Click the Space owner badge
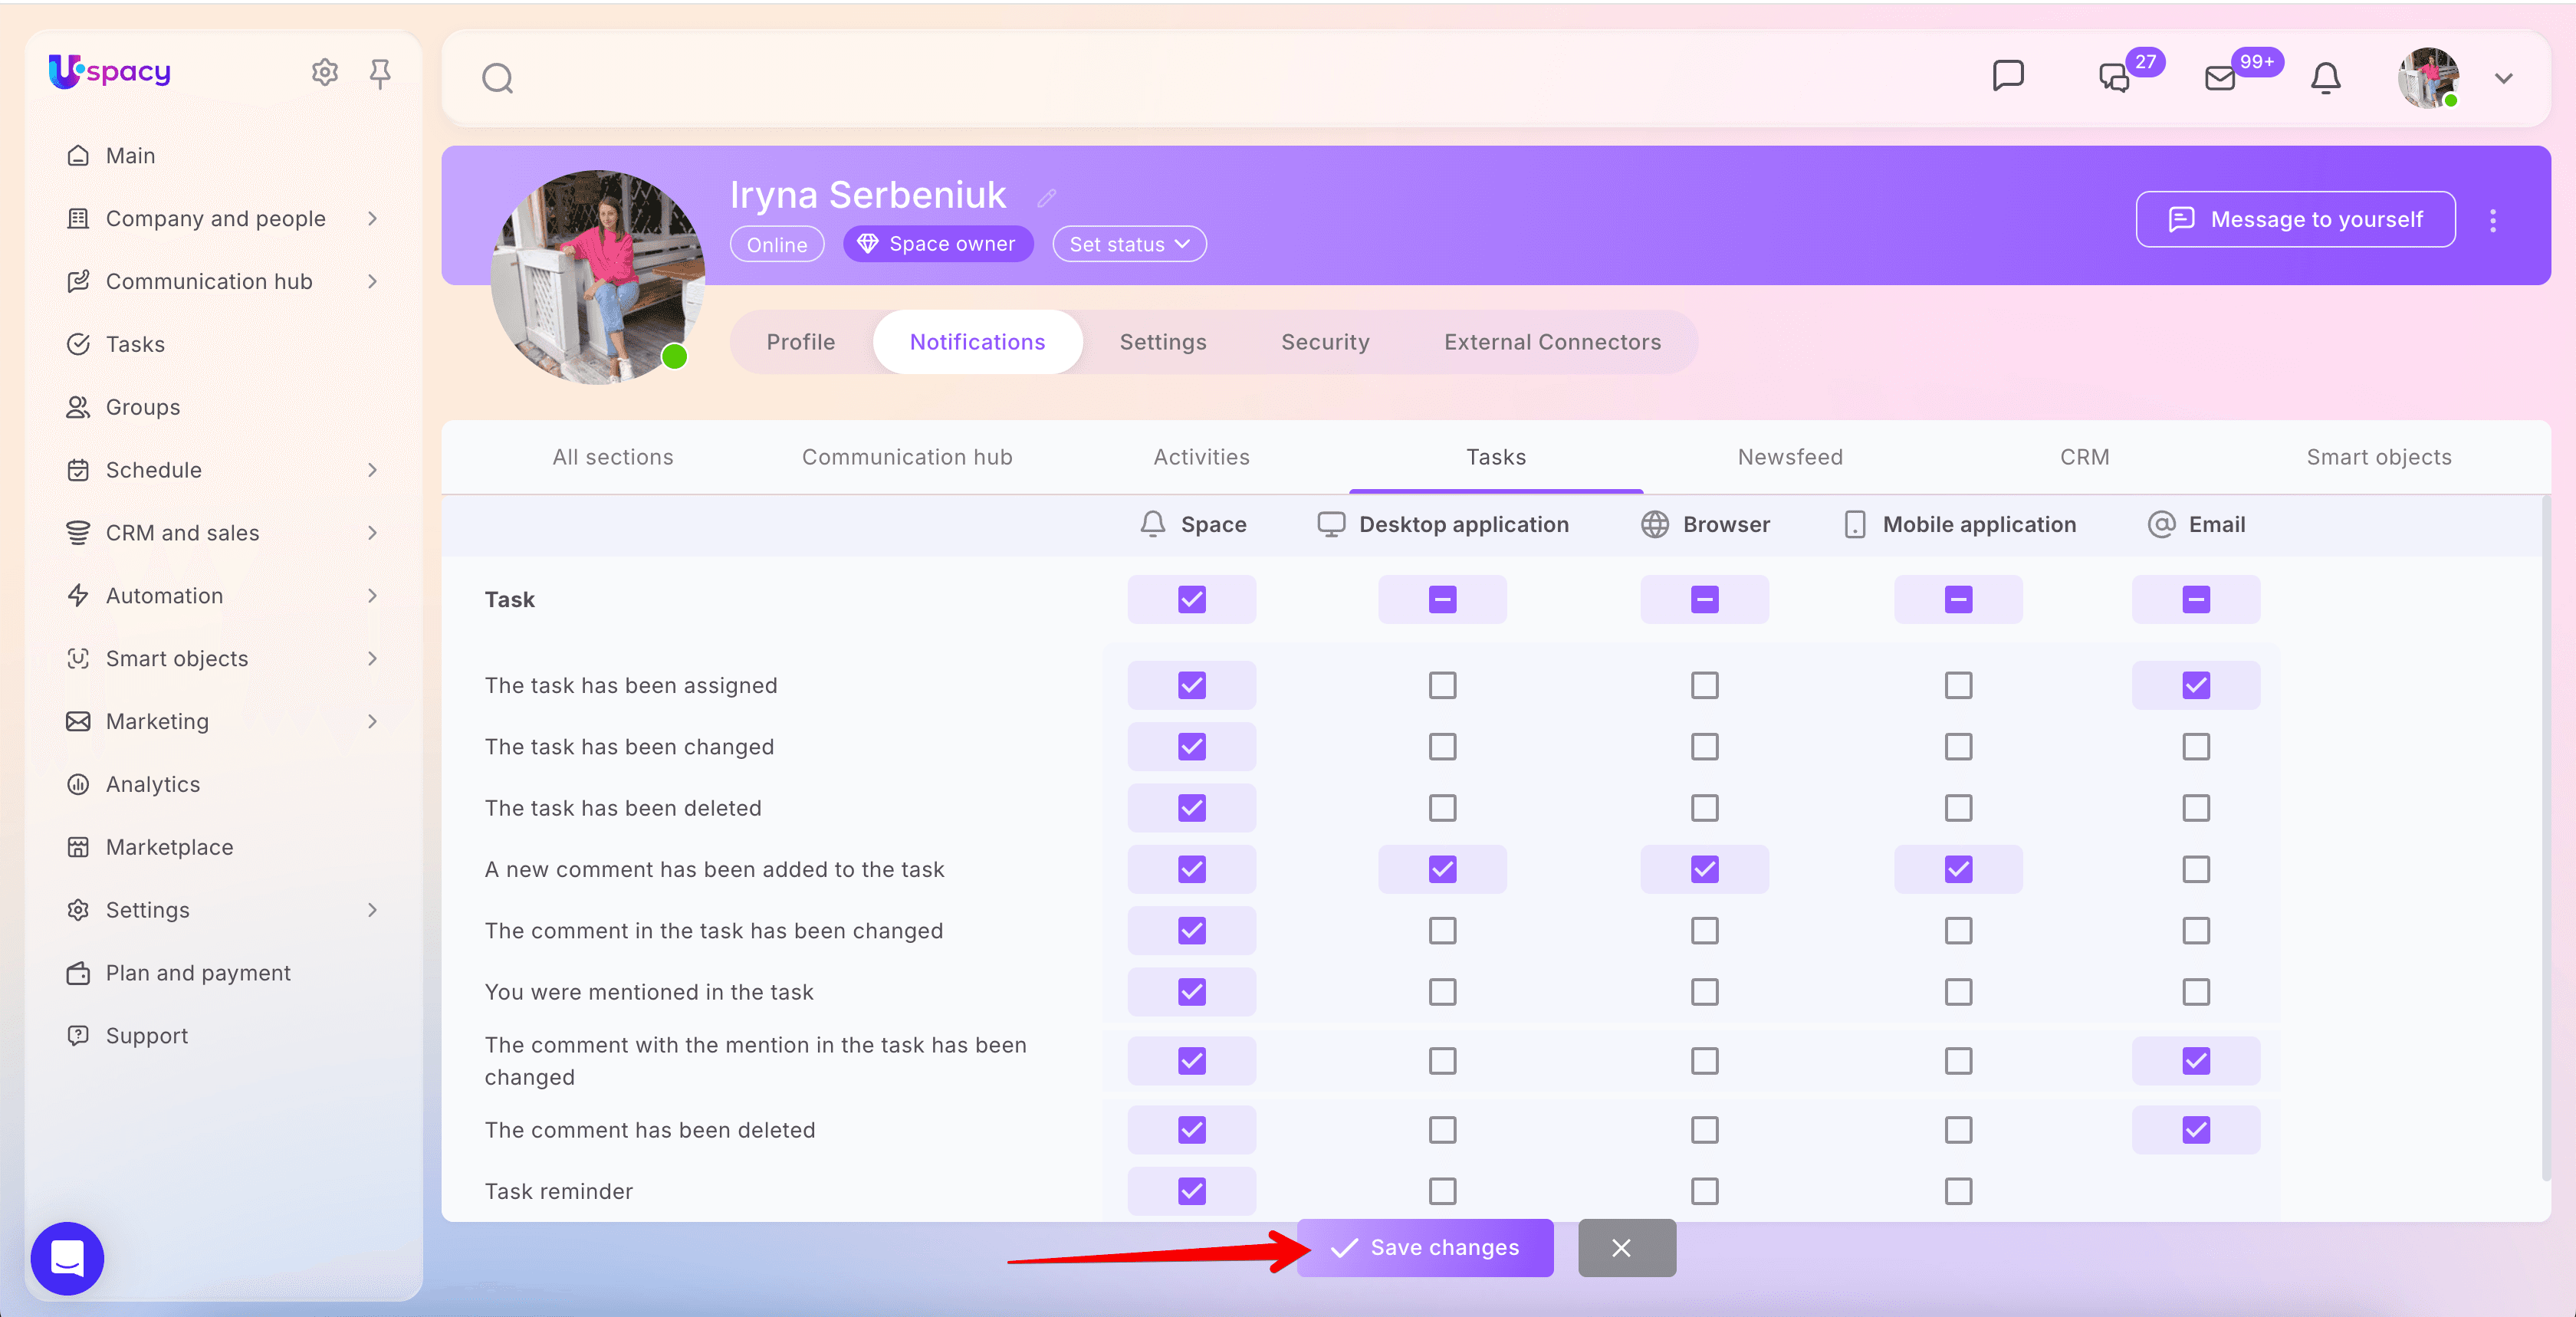Screen dimensions: 2576x1317 coord(937,244)
